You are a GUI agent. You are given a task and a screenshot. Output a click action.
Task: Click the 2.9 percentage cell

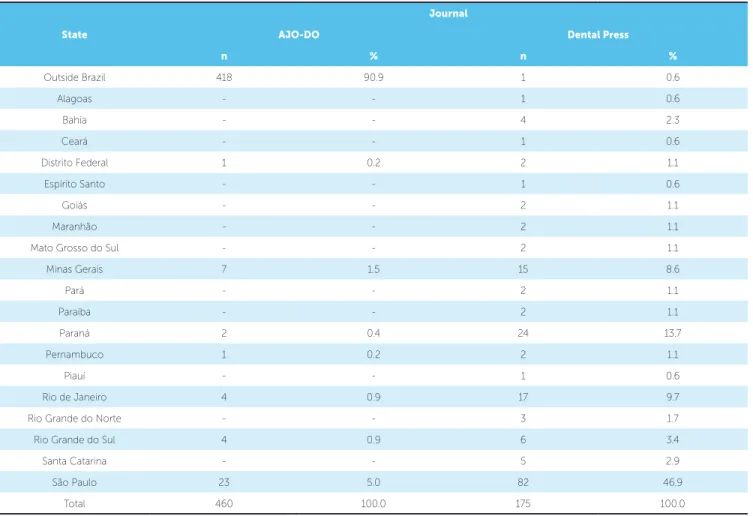pyautogui.click(x=673, y=461)
